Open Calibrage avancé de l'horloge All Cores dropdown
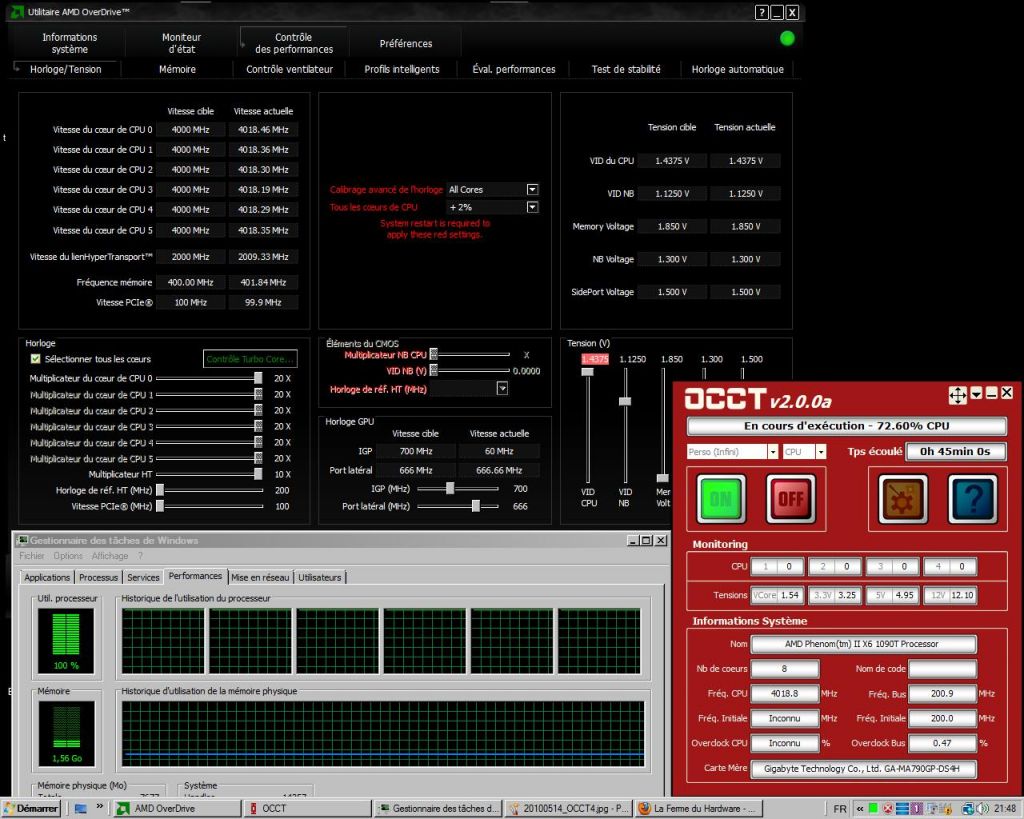 point(532,189)
